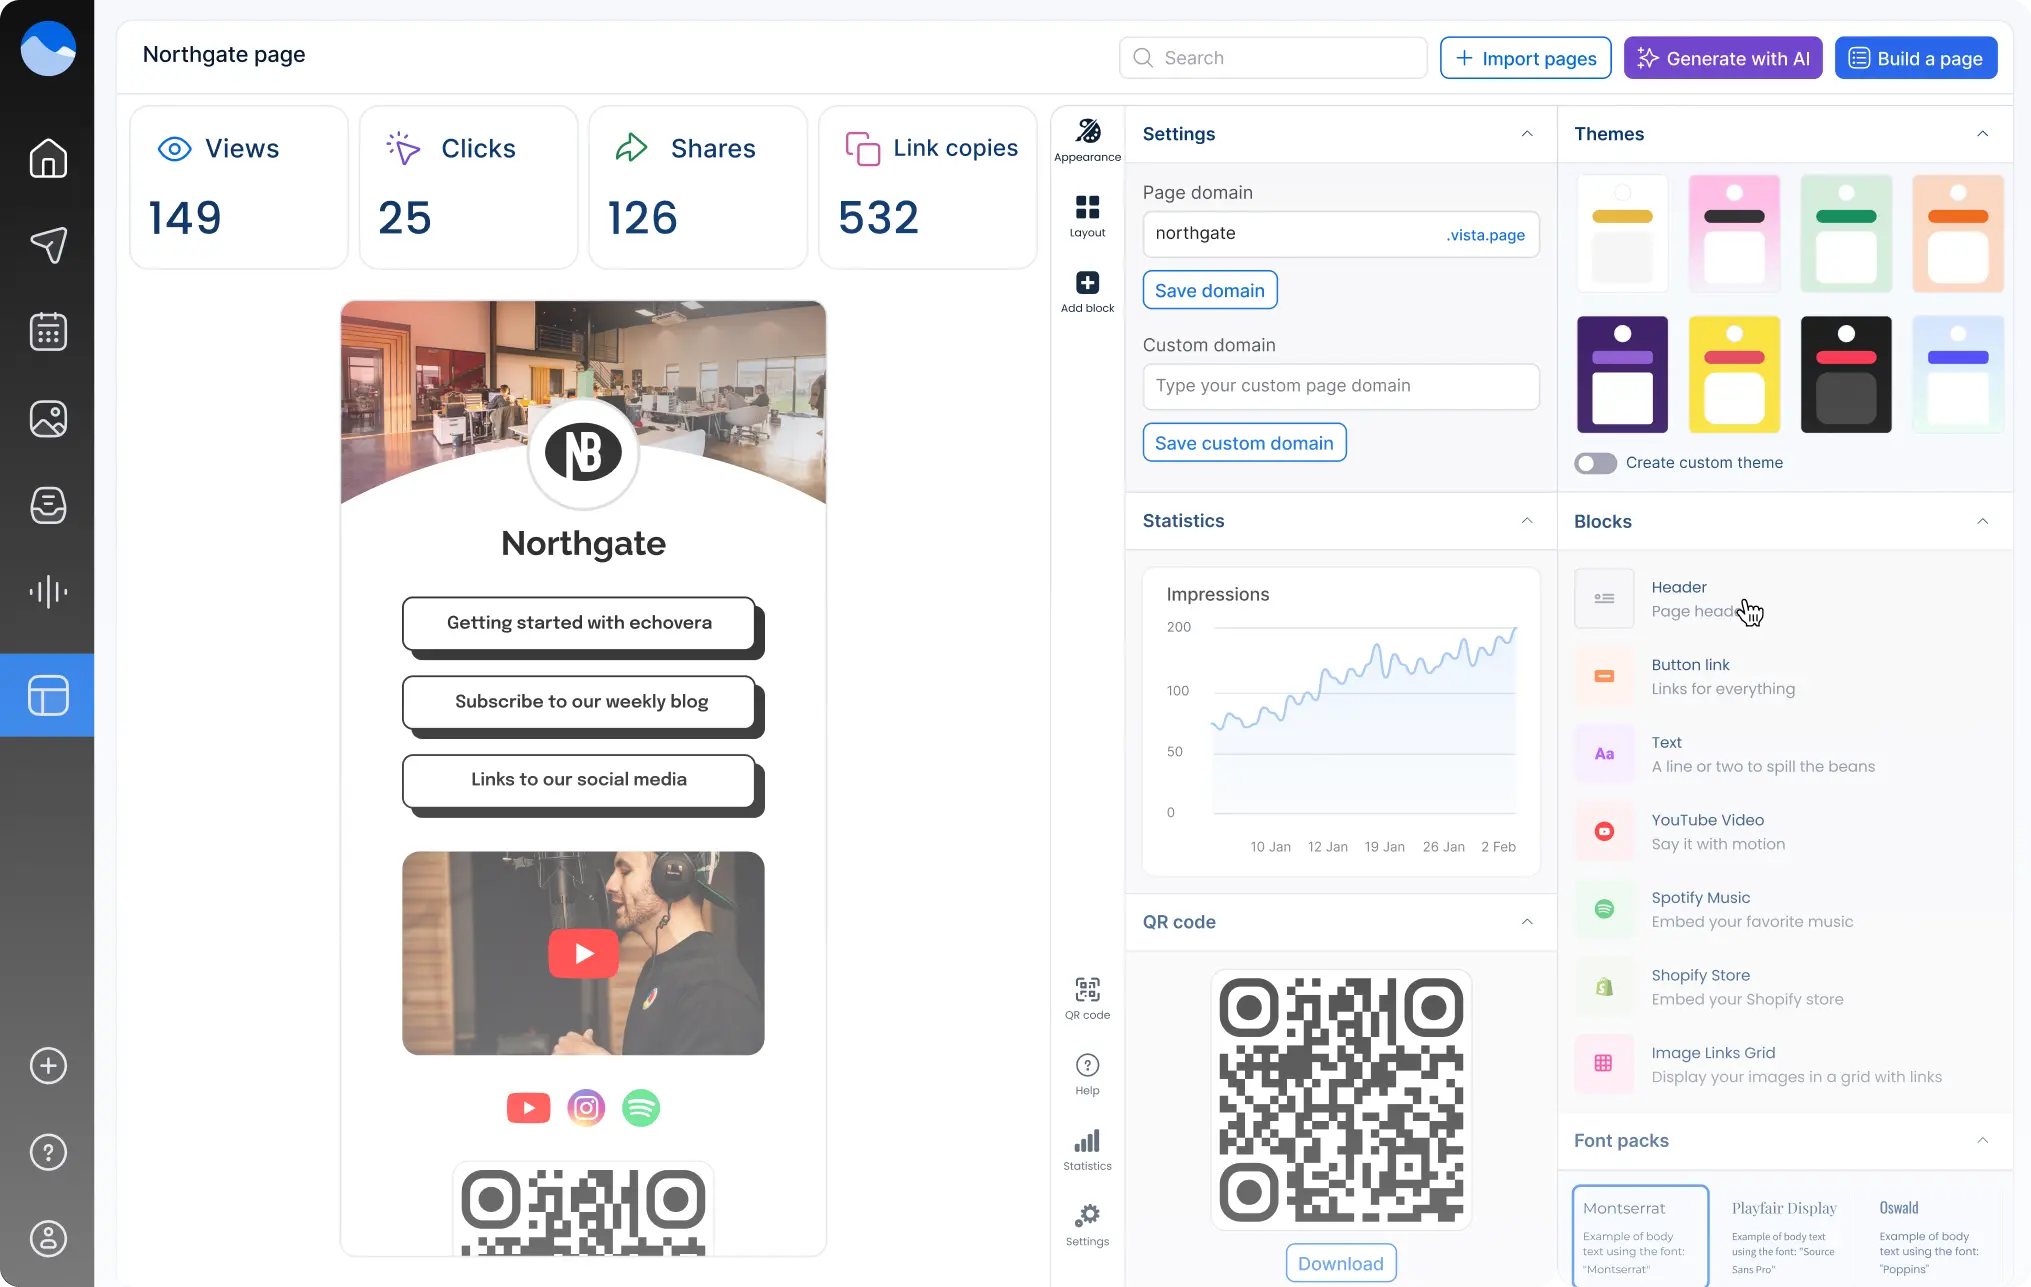
Task: Open the QR code panel icon
Action: pyautogui.click(x=1086, y=996)
